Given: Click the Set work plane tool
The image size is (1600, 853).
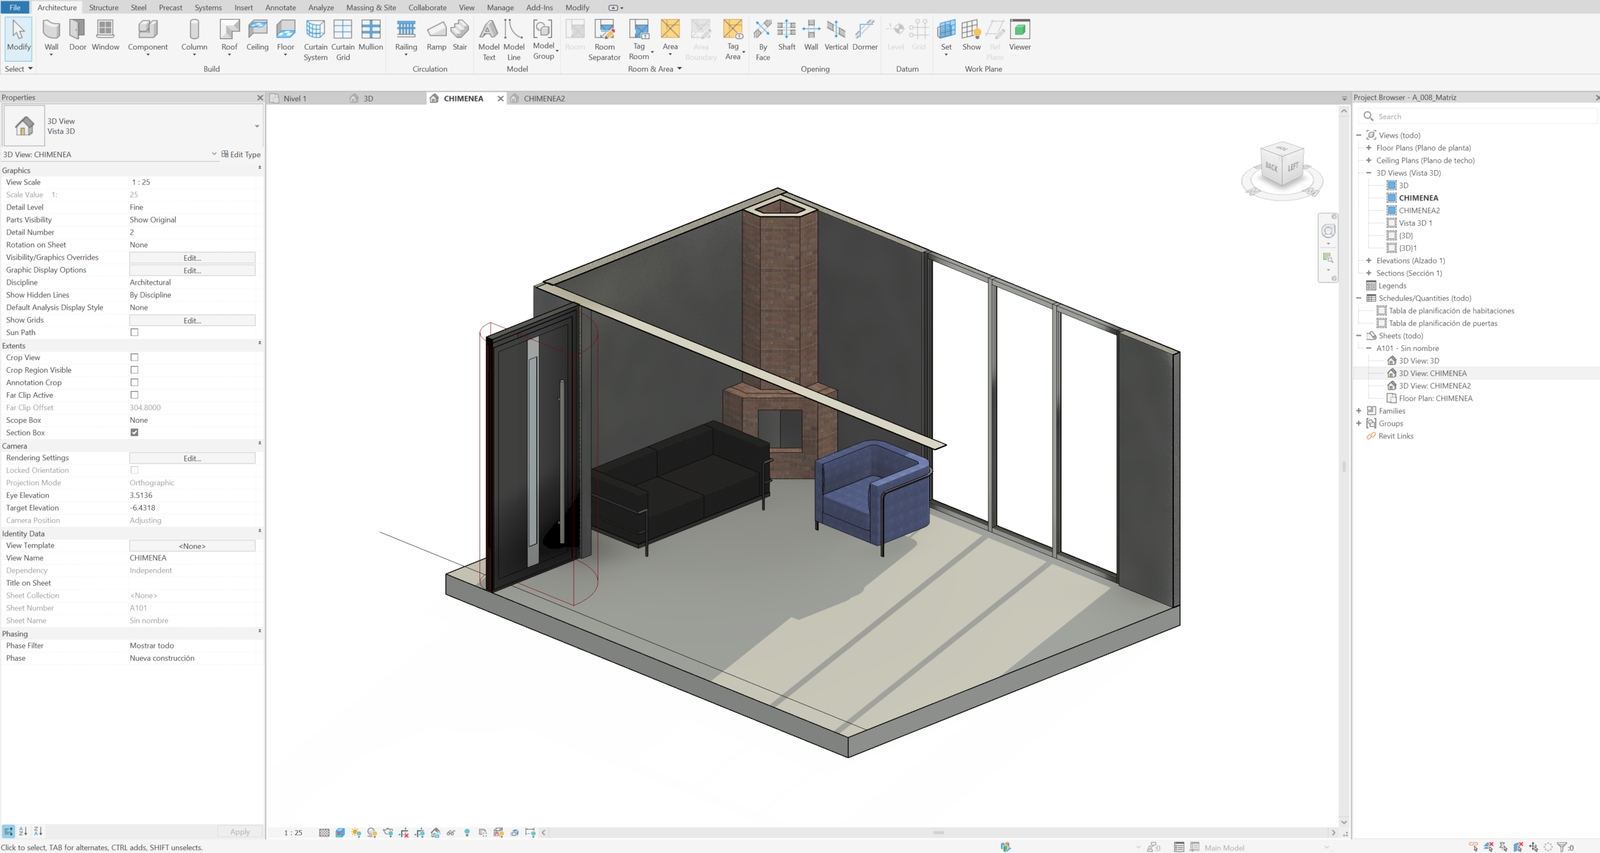Looking at the screenshot, I should (x=946, y=35).
